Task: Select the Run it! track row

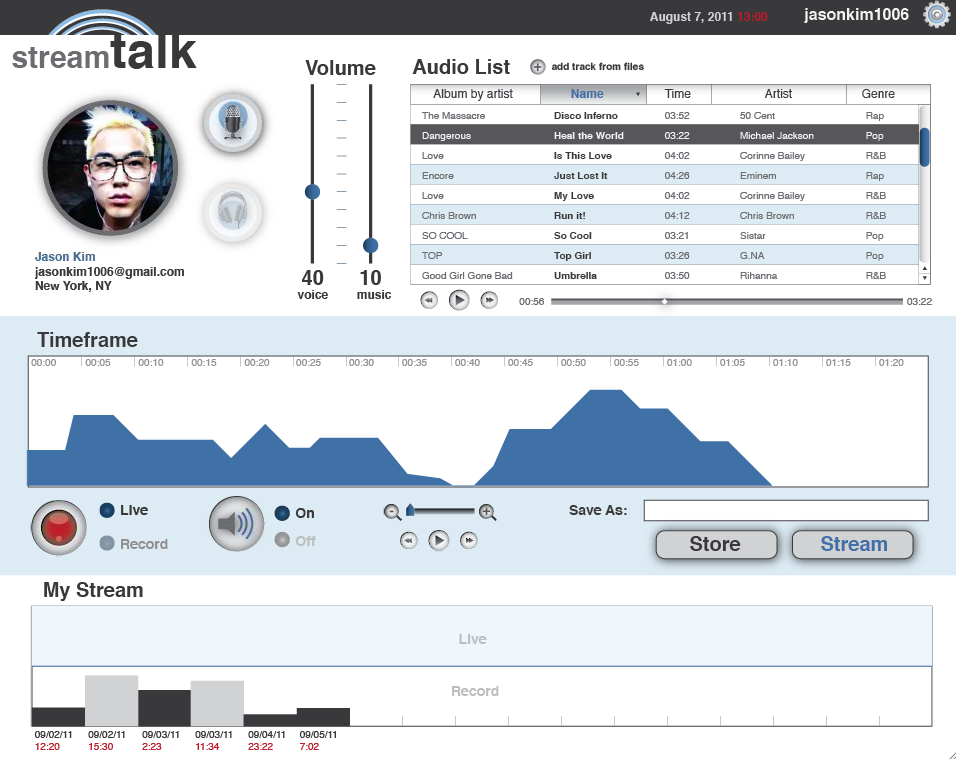Action: pos(665,215)
